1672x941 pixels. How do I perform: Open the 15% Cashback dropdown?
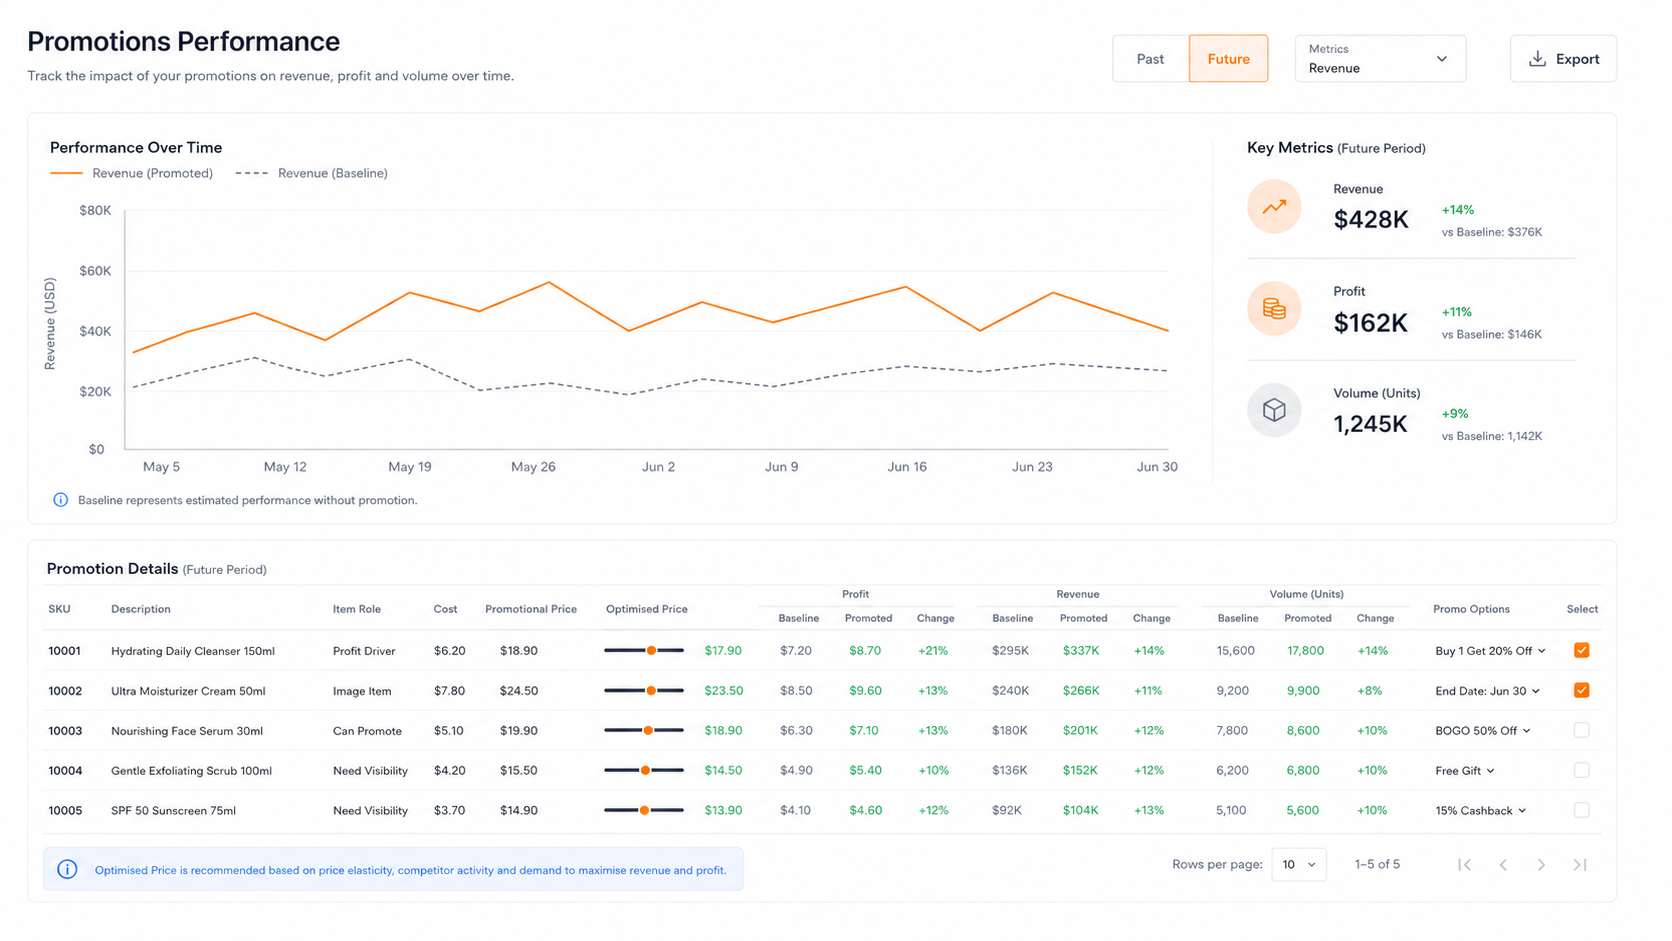coord(1481,811)
